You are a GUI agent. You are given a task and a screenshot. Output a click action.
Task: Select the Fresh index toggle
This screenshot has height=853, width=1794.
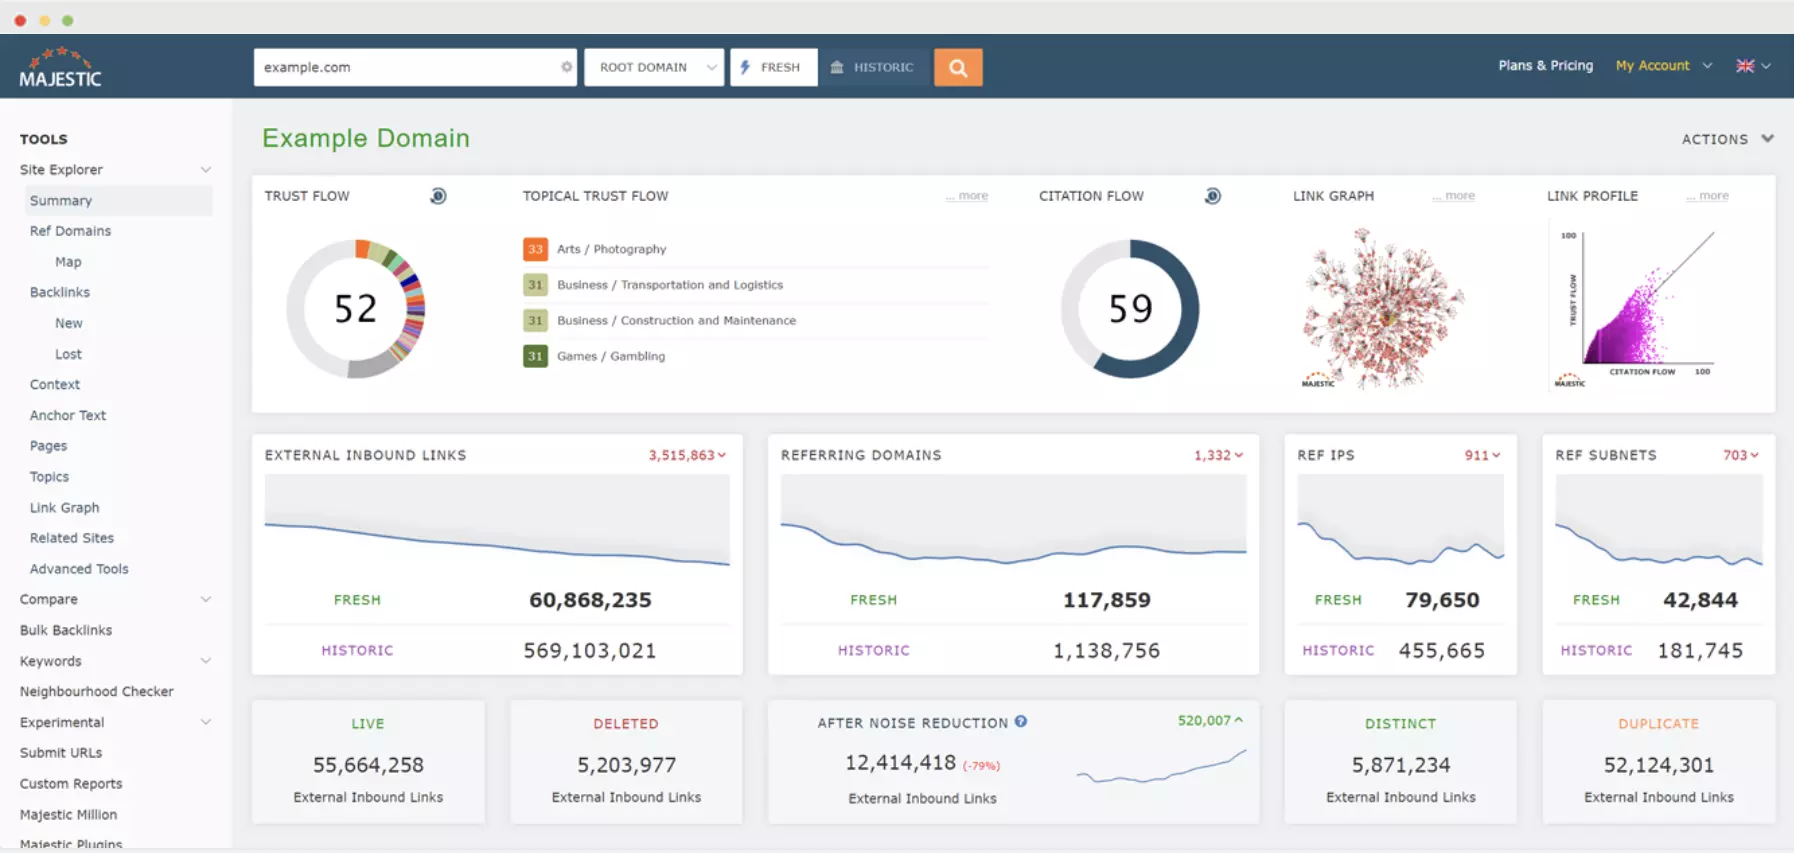(x=774, y=67)
